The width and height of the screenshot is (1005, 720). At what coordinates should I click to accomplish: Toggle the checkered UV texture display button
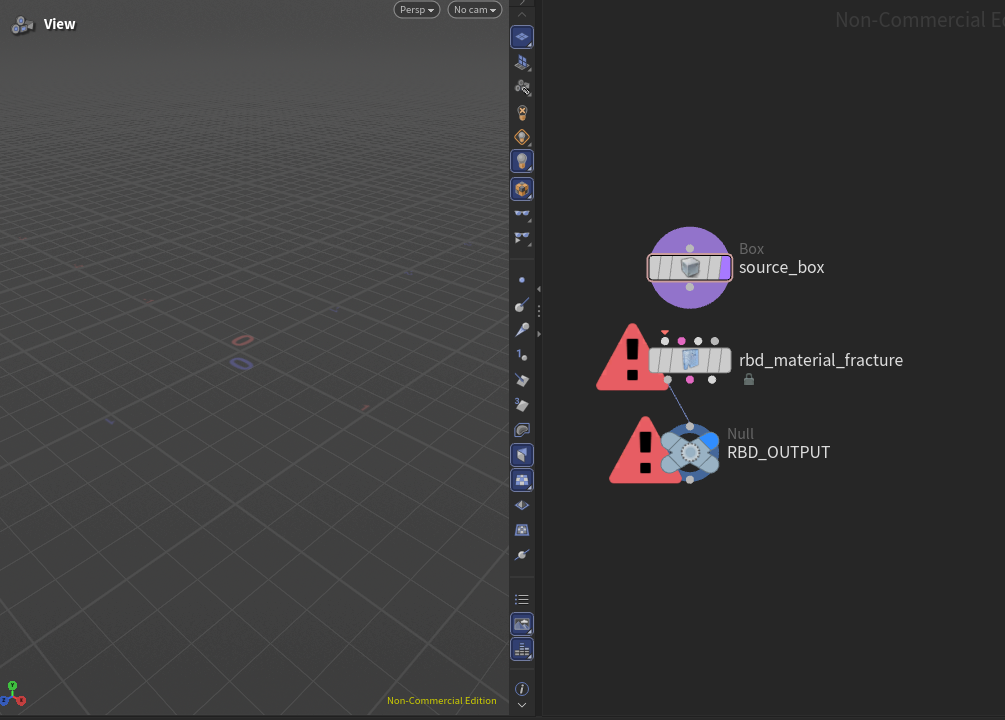point(522,480)
